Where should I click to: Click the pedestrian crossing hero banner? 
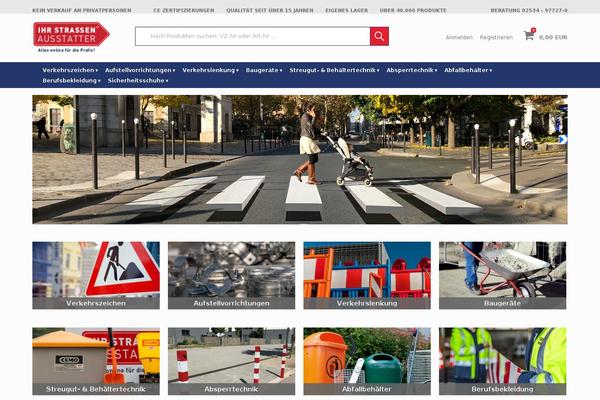click(x=300, y=159)
